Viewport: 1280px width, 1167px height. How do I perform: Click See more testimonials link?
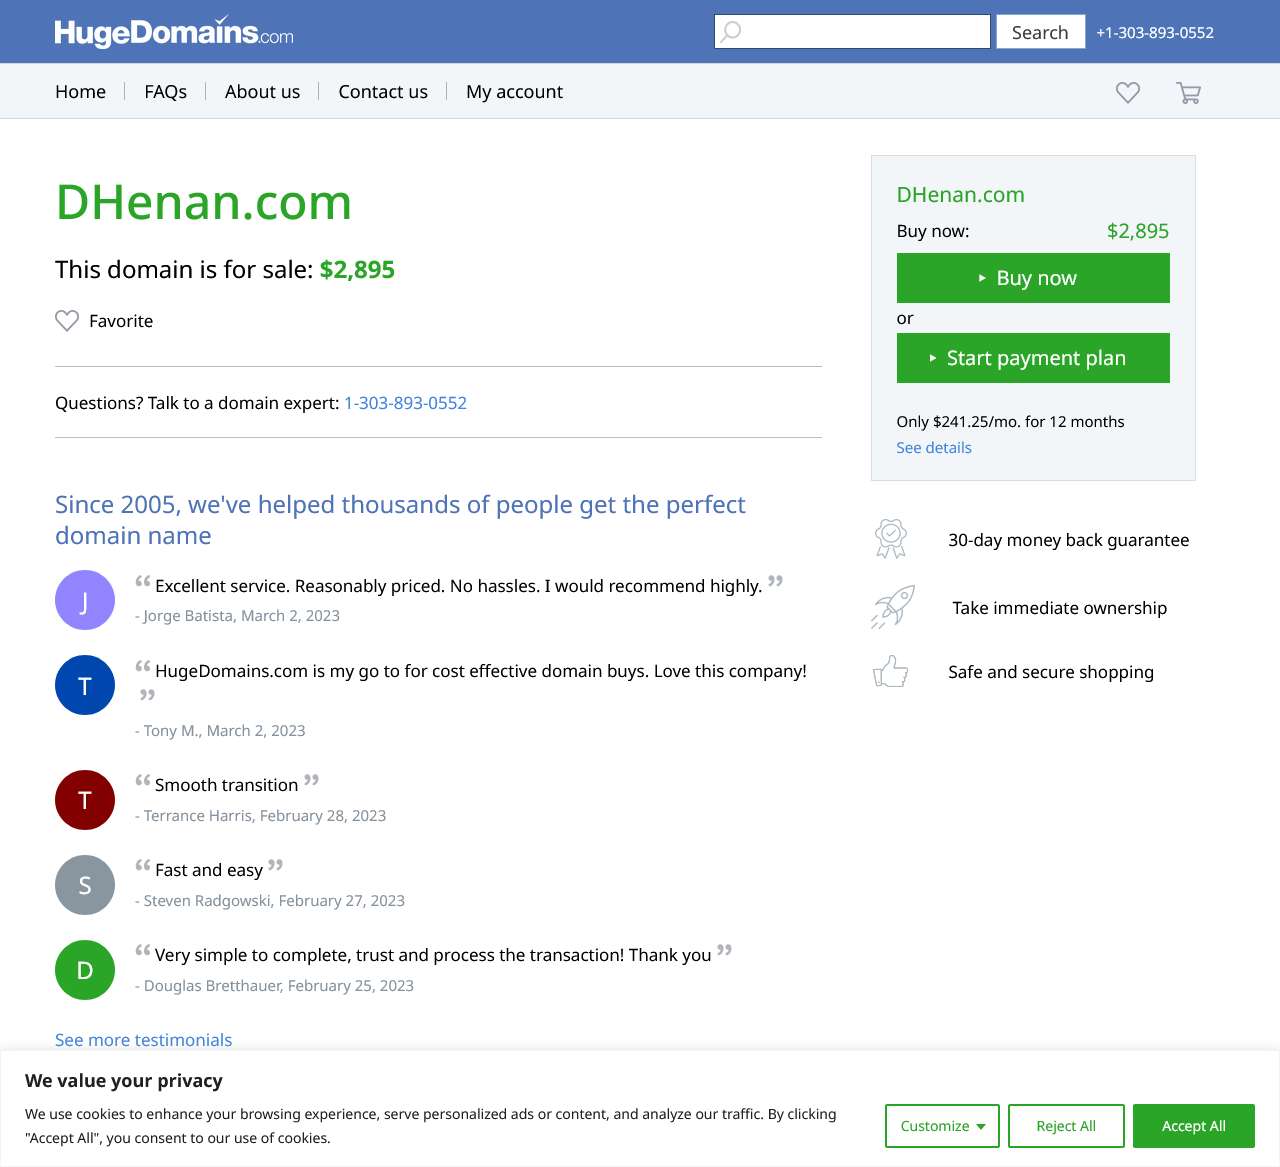pos(143,1040)
